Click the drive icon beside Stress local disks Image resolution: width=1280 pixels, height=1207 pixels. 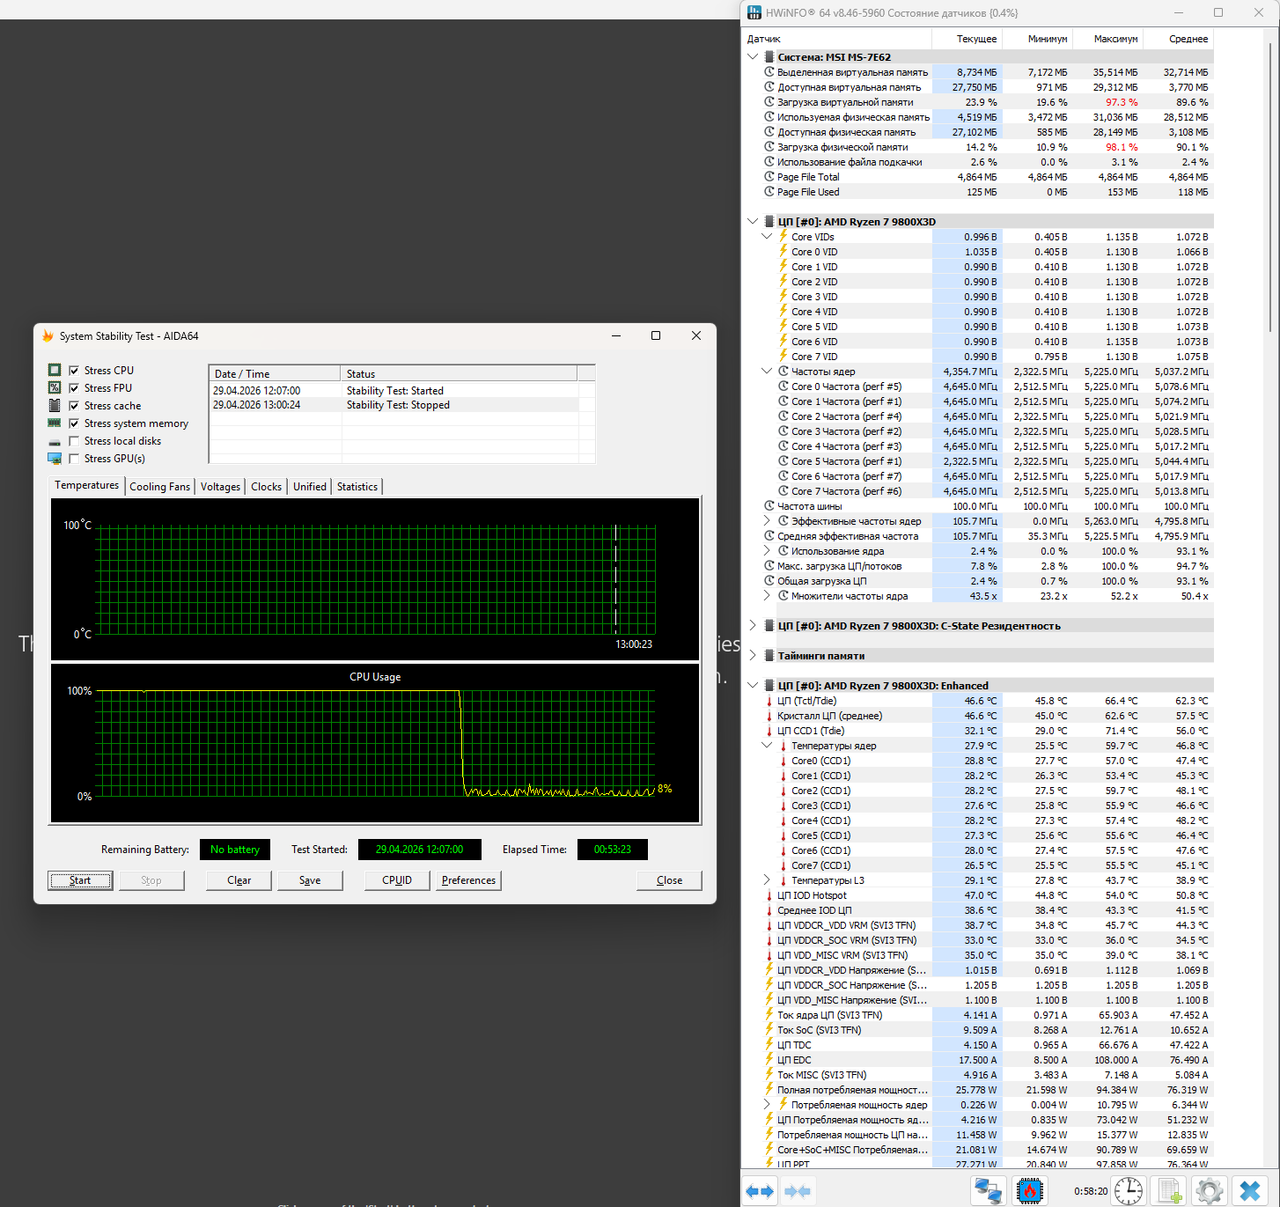[x=54, y=441]
